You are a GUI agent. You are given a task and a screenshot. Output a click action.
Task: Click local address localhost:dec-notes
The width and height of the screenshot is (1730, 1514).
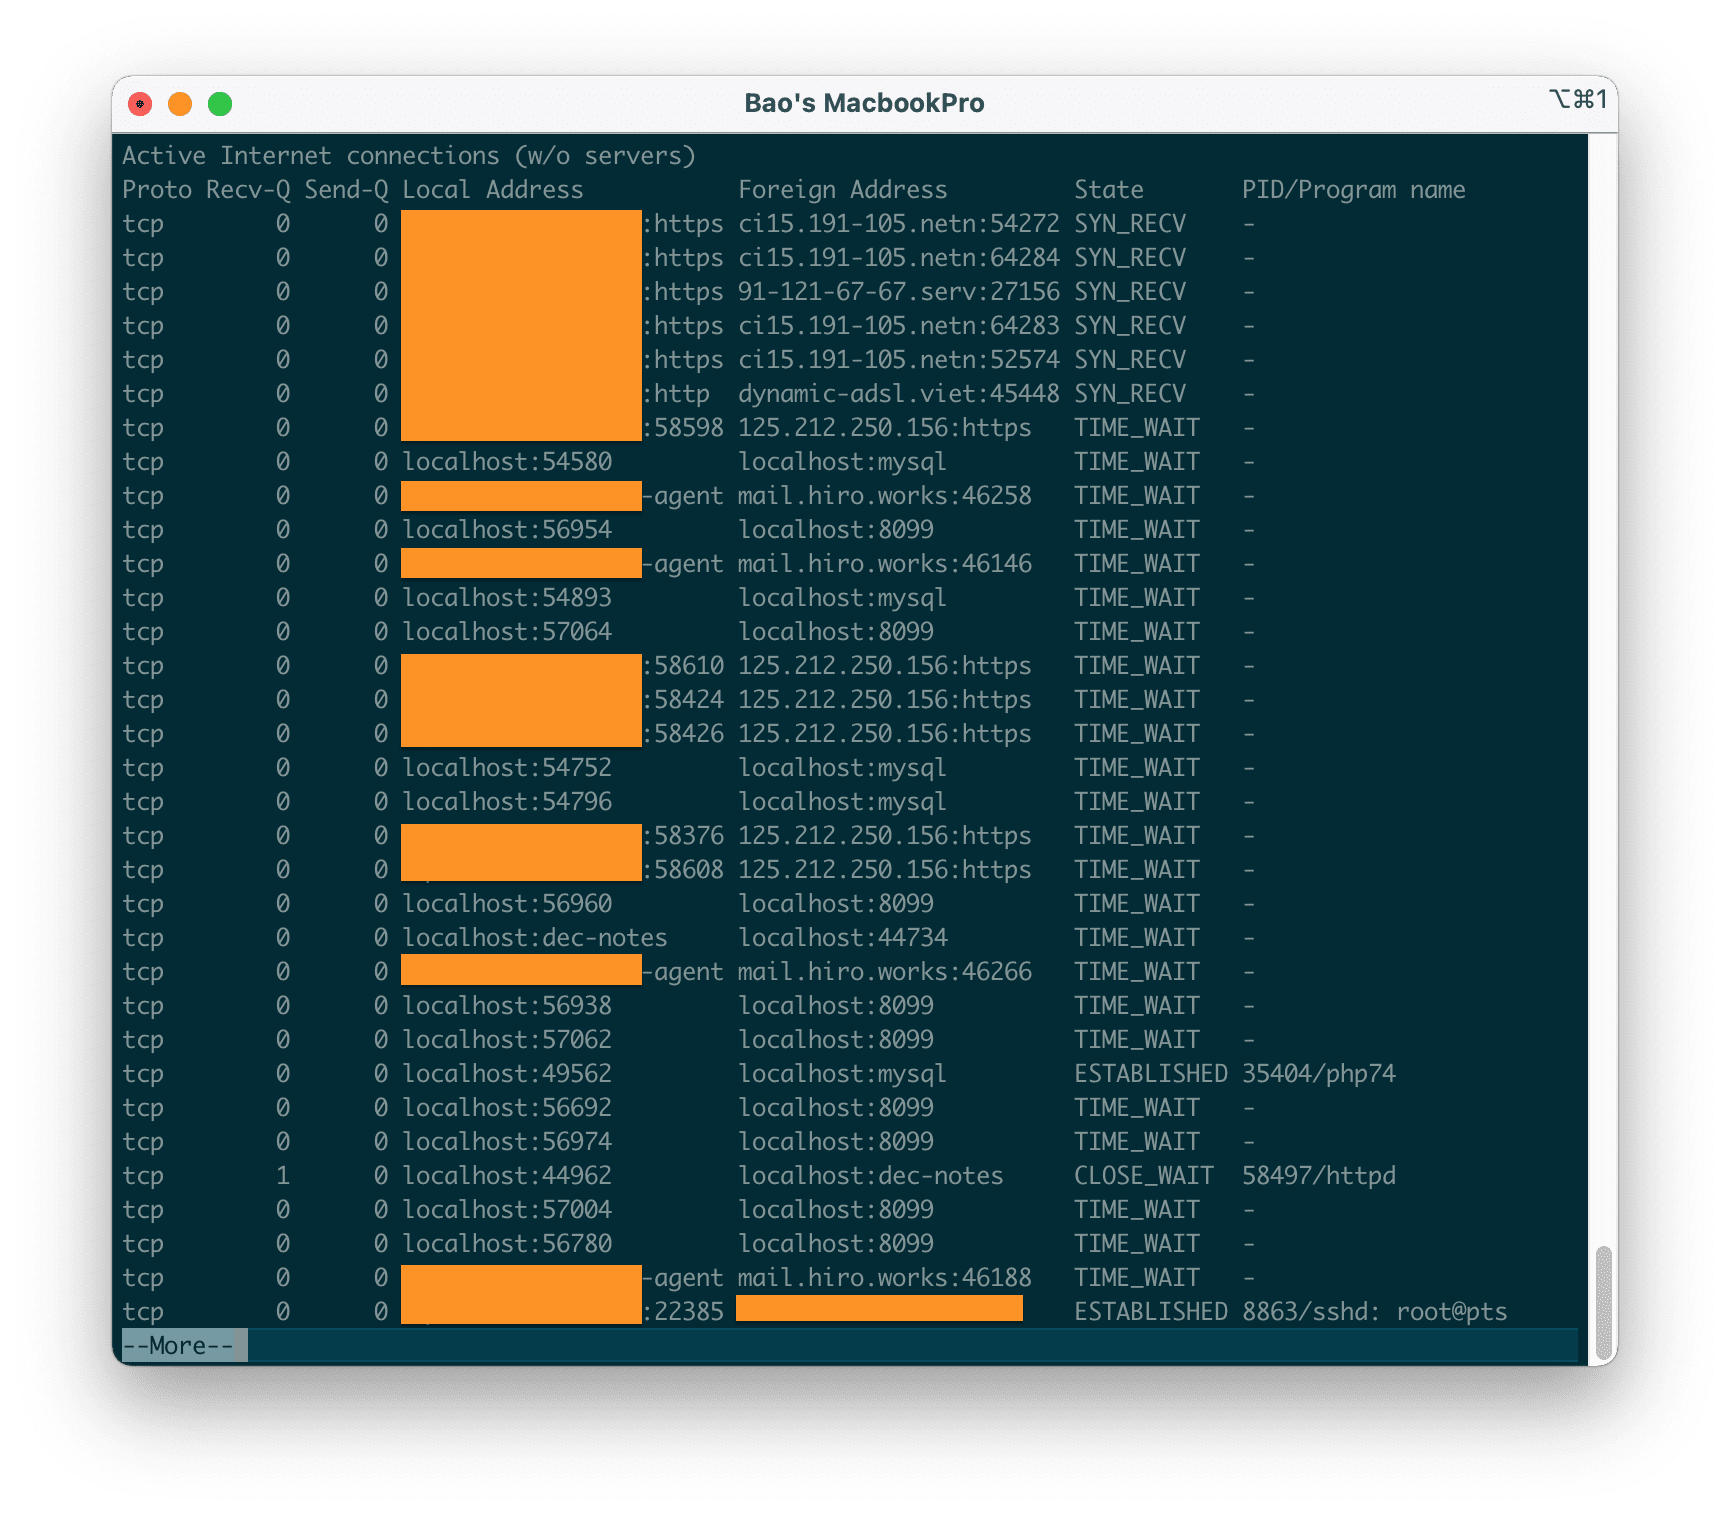point(535,938)
